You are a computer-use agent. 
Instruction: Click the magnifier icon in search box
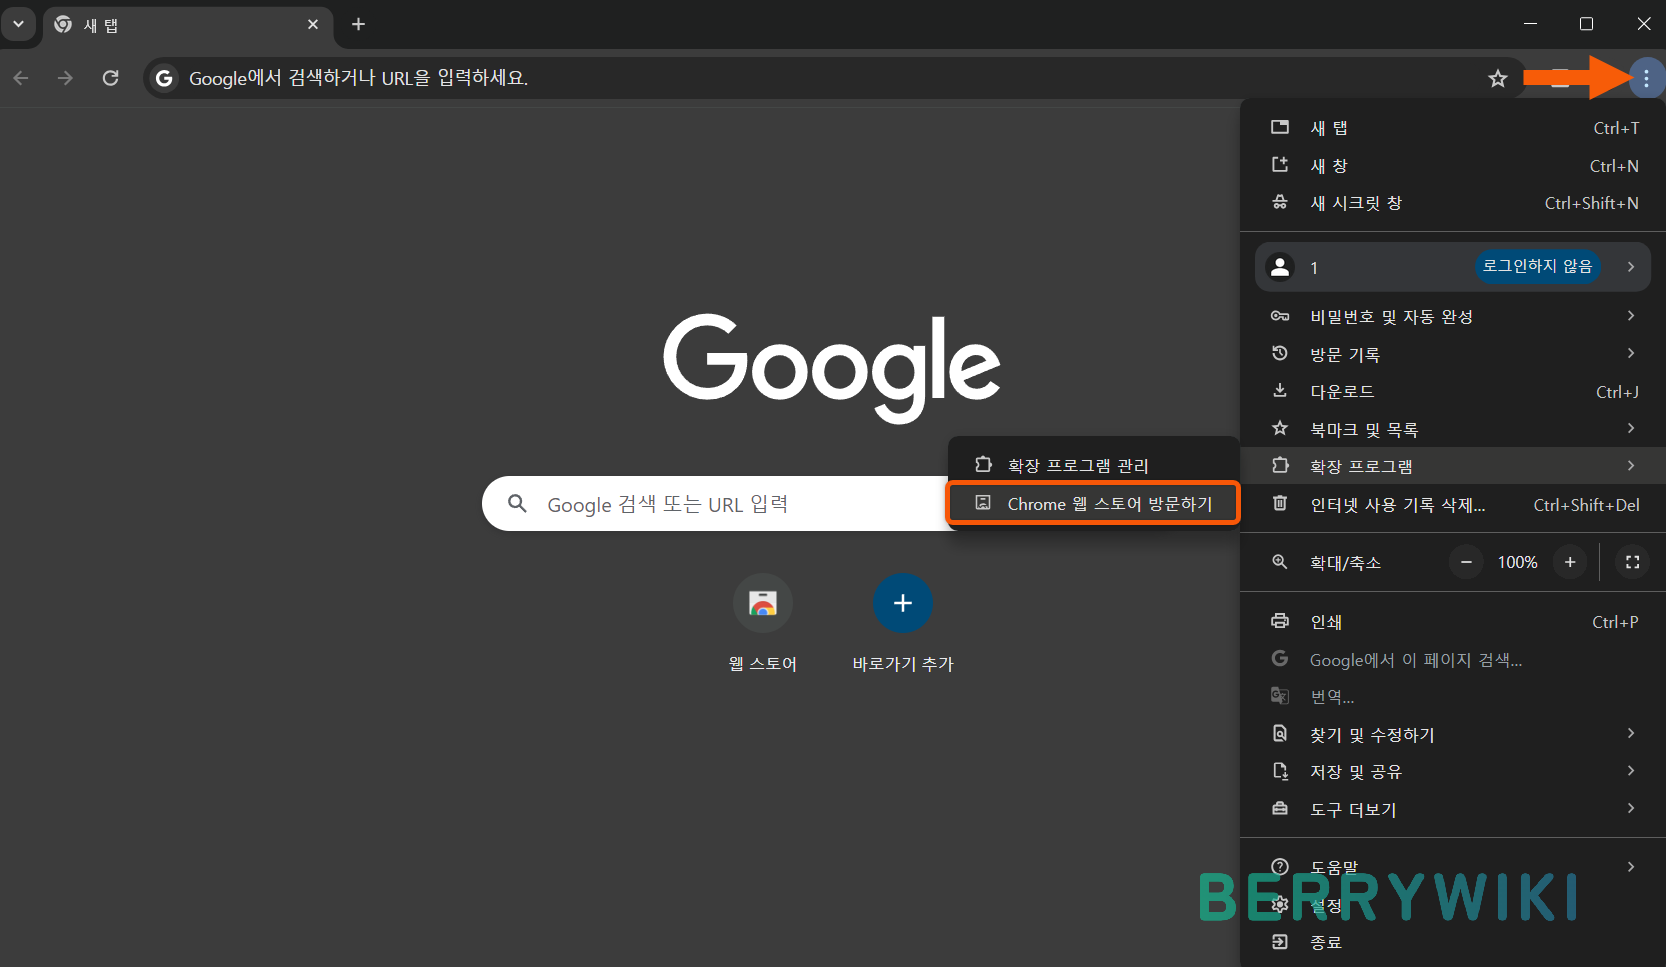click(x=517, y=503)
